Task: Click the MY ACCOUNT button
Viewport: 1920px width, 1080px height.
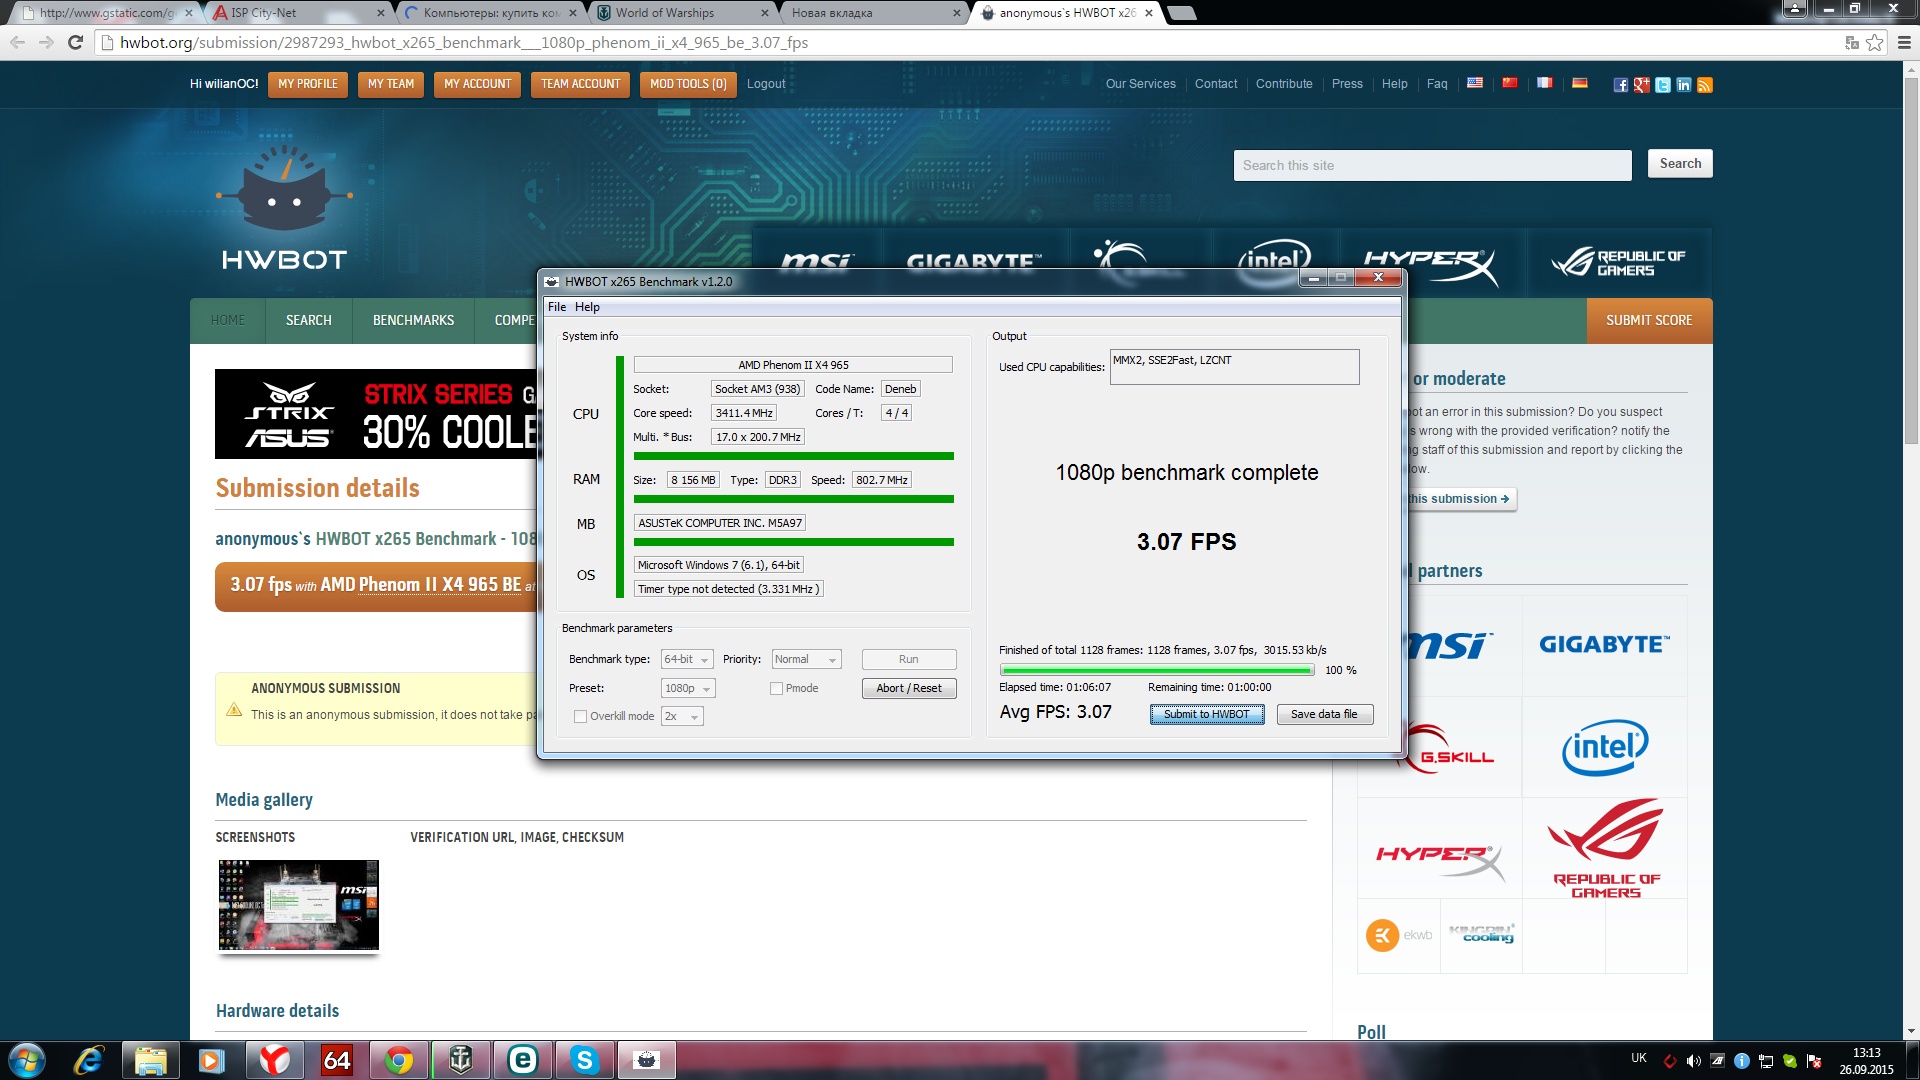Action: tap(477, 84)
